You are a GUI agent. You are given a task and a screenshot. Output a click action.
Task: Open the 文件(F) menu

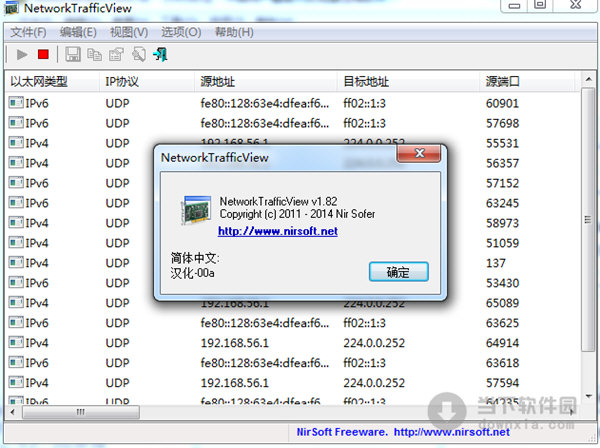[28, 32]
